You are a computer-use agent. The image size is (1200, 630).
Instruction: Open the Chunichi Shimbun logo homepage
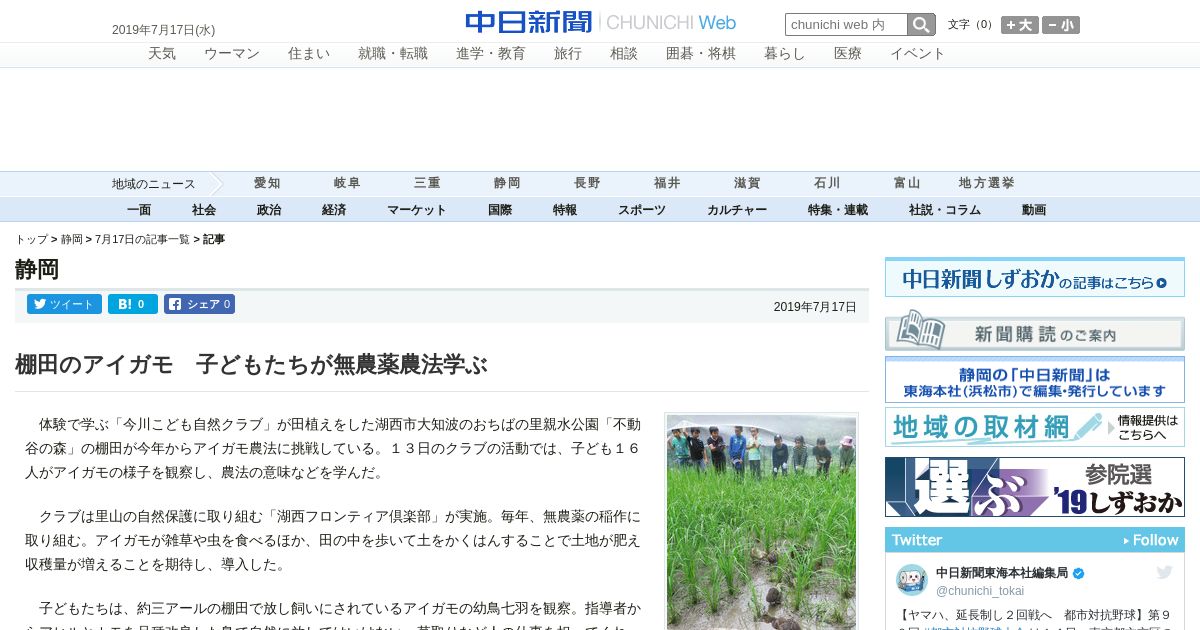[600, 22]
